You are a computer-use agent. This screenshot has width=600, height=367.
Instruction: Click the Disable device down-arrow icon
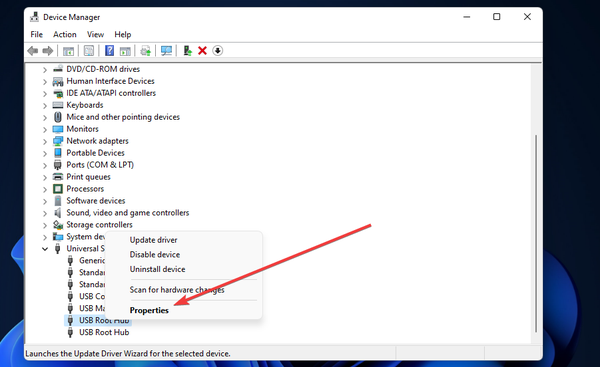point(218,51)
